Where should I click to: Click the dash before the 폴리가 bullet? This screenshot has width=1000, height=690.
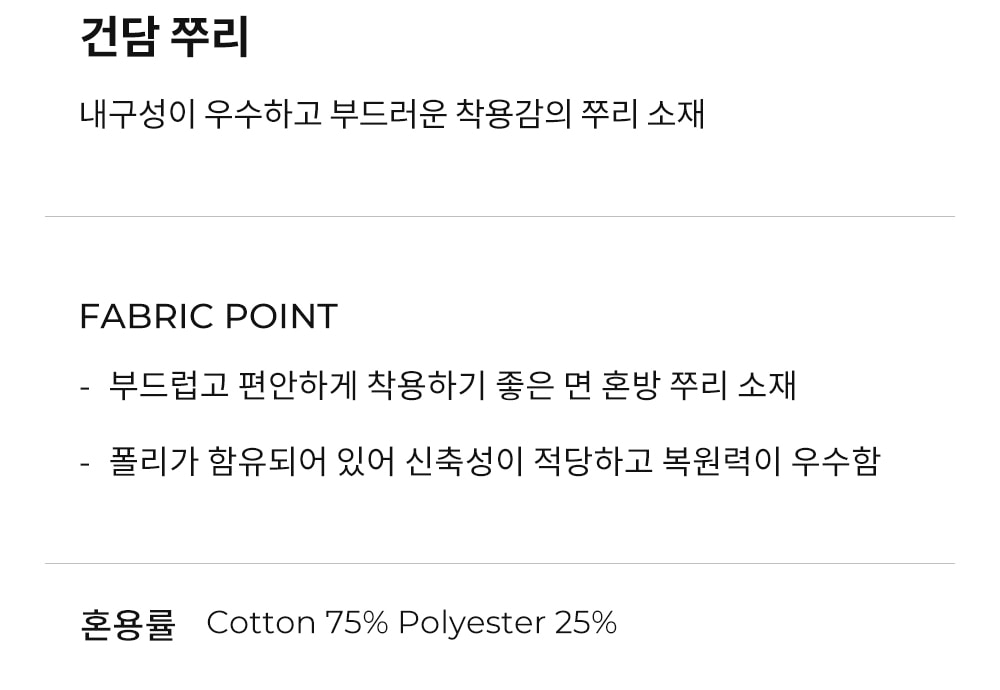pos(85,462)
